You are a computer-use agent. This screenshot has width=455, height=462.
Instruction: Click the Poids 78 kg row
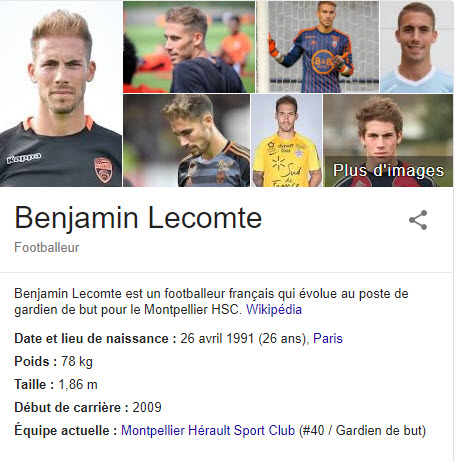click(x=54, y=362)
